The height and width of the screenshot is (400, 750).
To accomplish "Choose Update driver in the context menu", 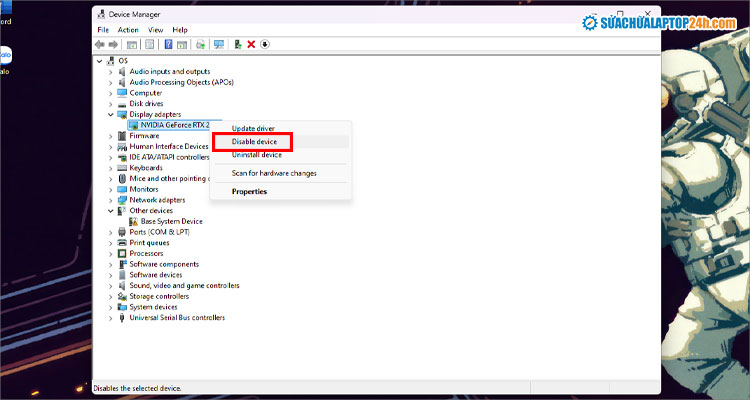I will pyautogui.click(x=253, y=129).
